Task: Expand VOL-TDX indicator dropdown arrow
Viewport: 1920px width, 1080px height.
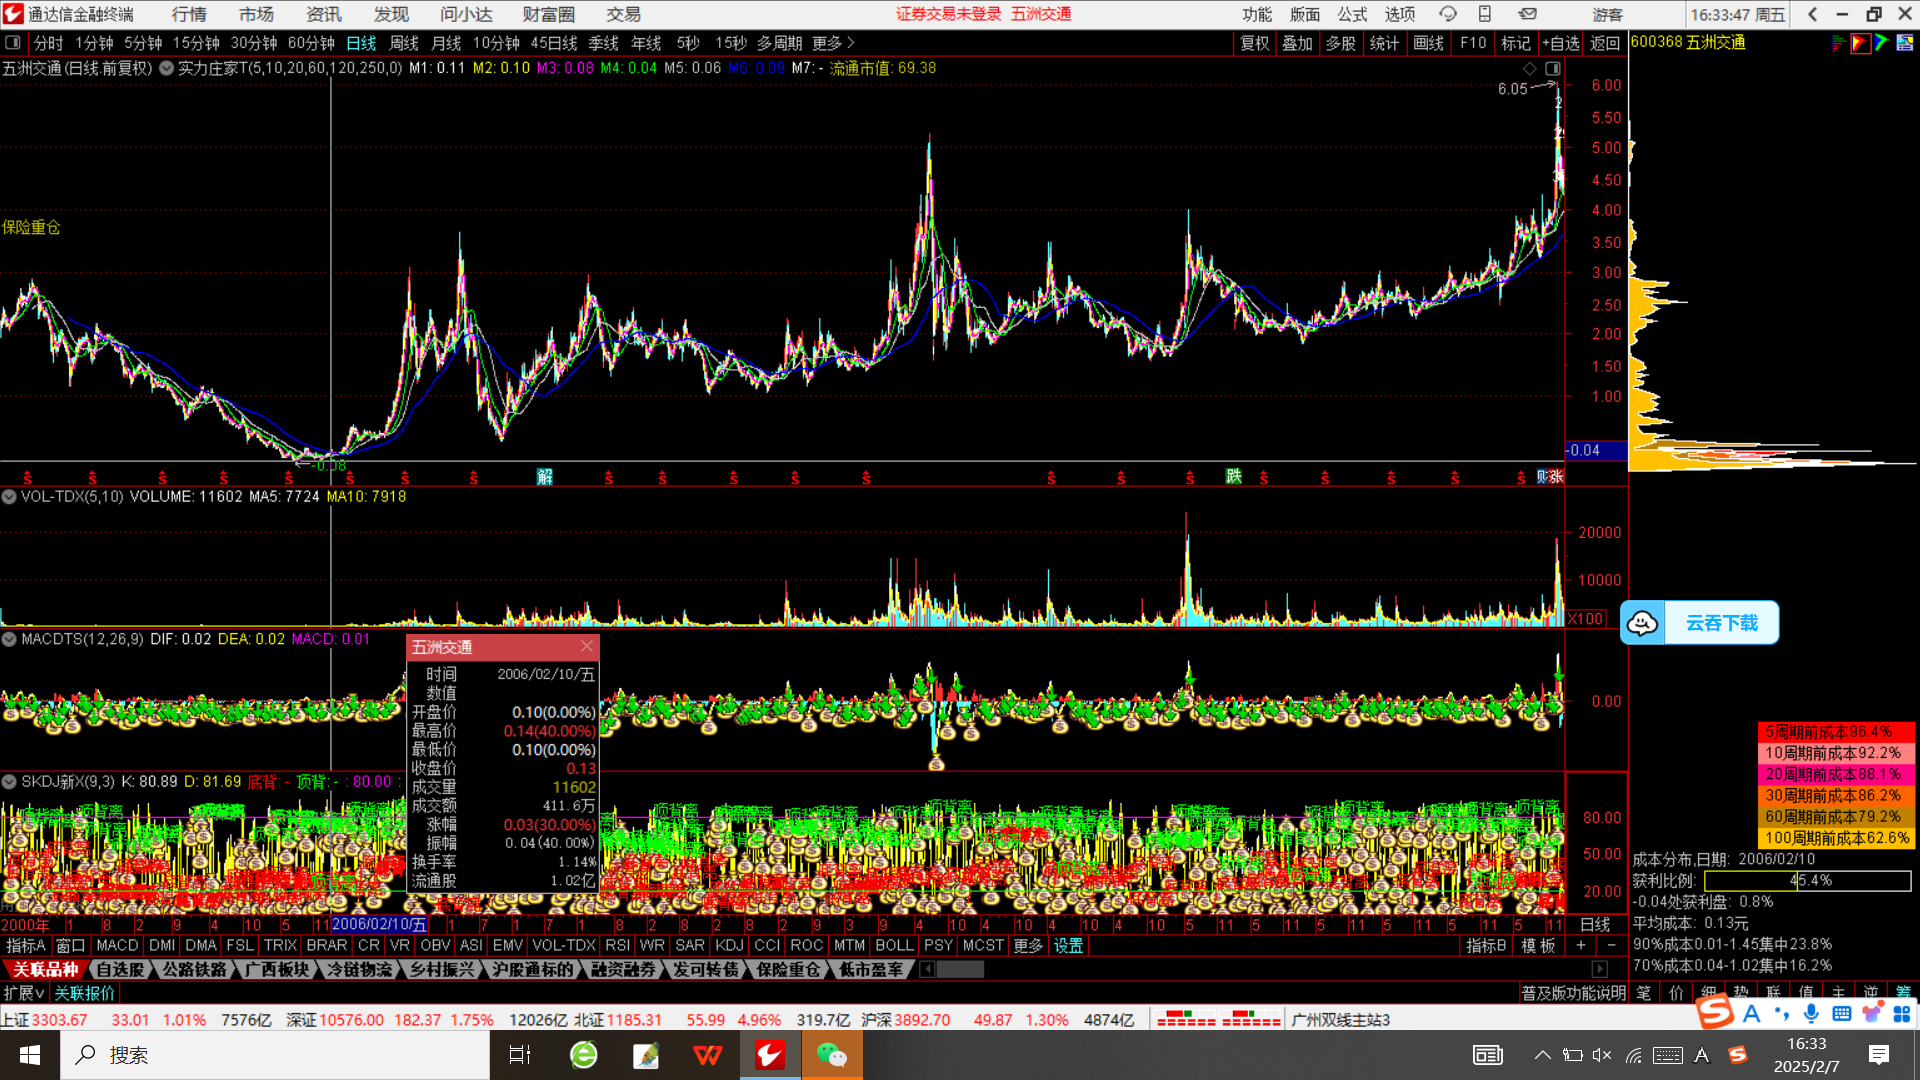Action: (9, 497)
